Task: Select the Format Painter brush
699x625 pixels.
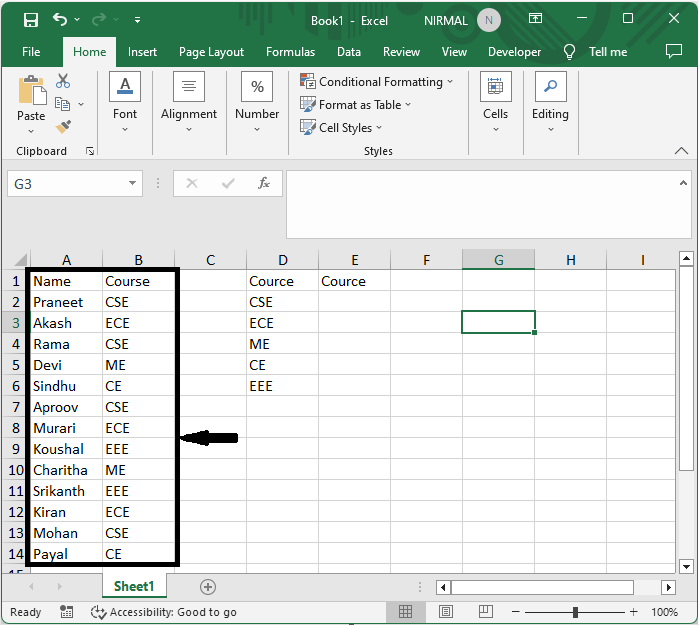Action: (x=63, y=127)
